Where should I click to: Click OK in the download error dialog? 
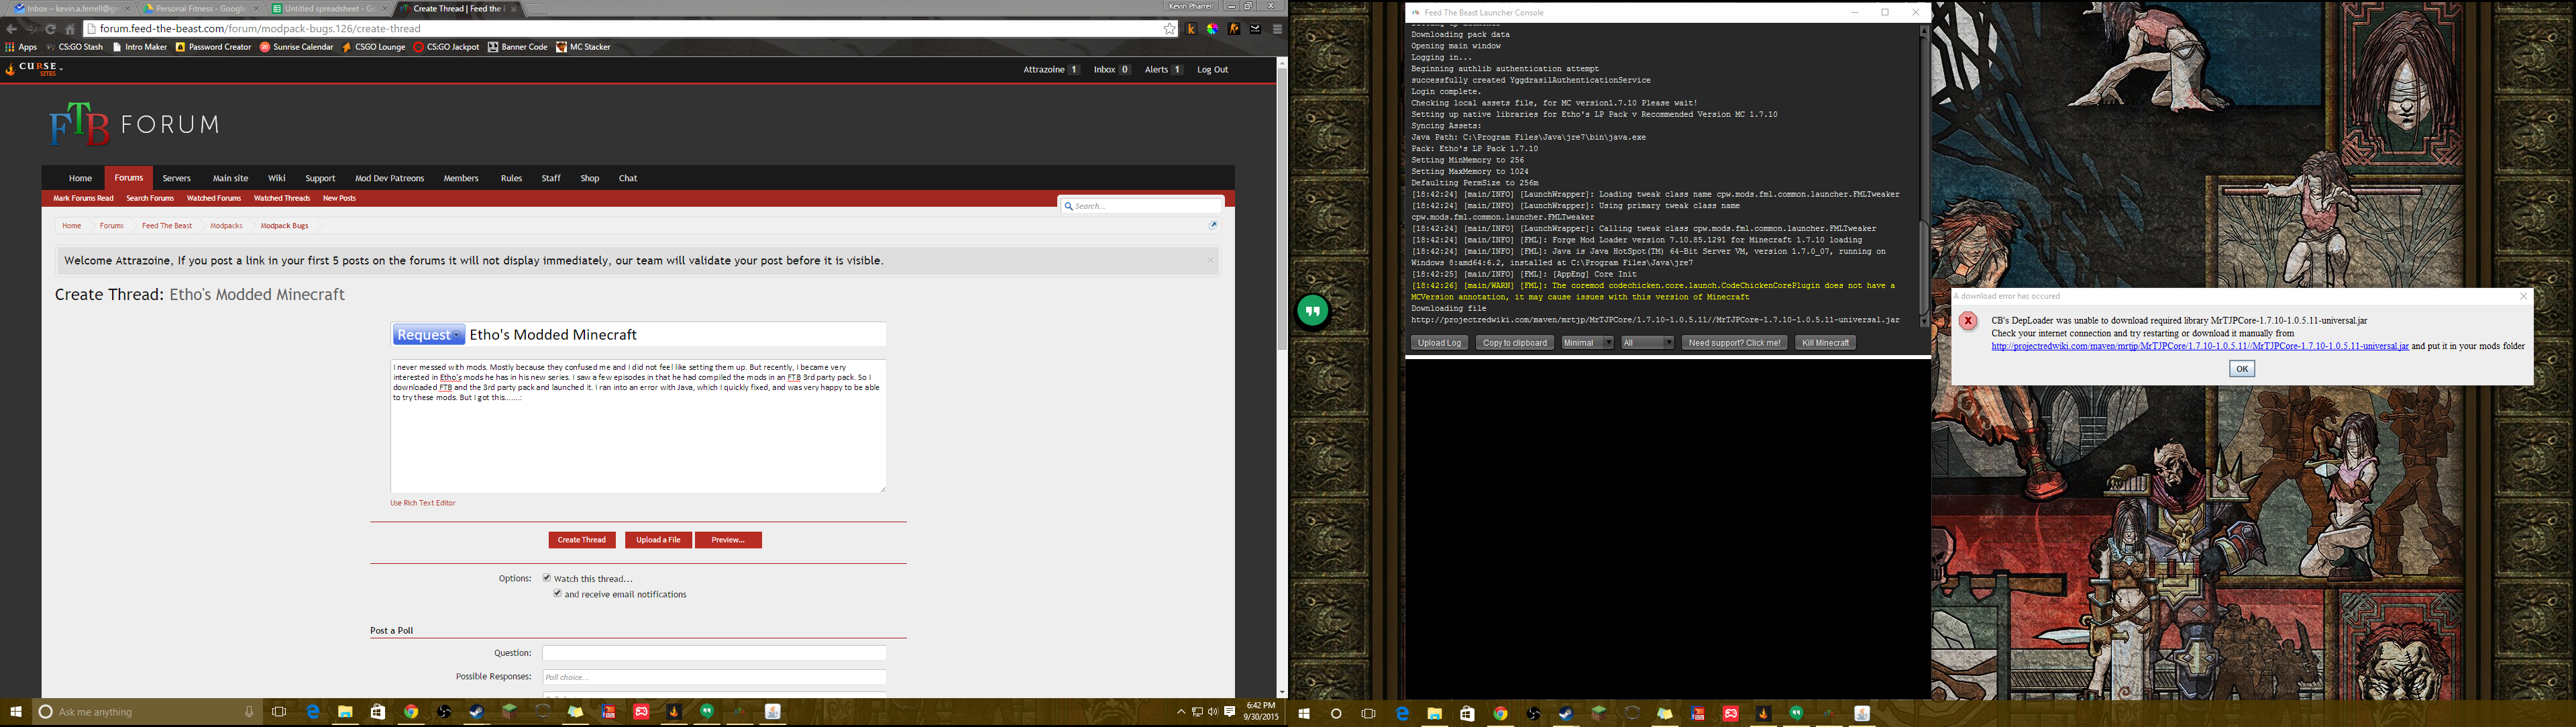(2242, 369)
